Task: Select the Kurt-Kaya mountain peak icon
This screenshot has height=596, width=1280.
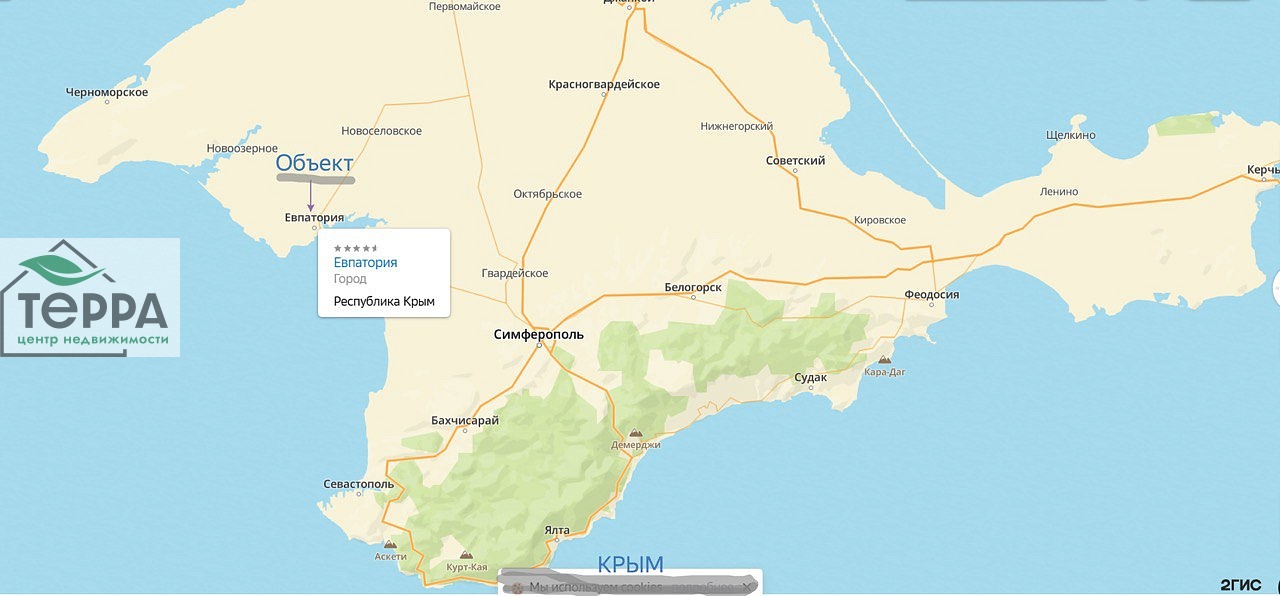Action: coord(465,554)
